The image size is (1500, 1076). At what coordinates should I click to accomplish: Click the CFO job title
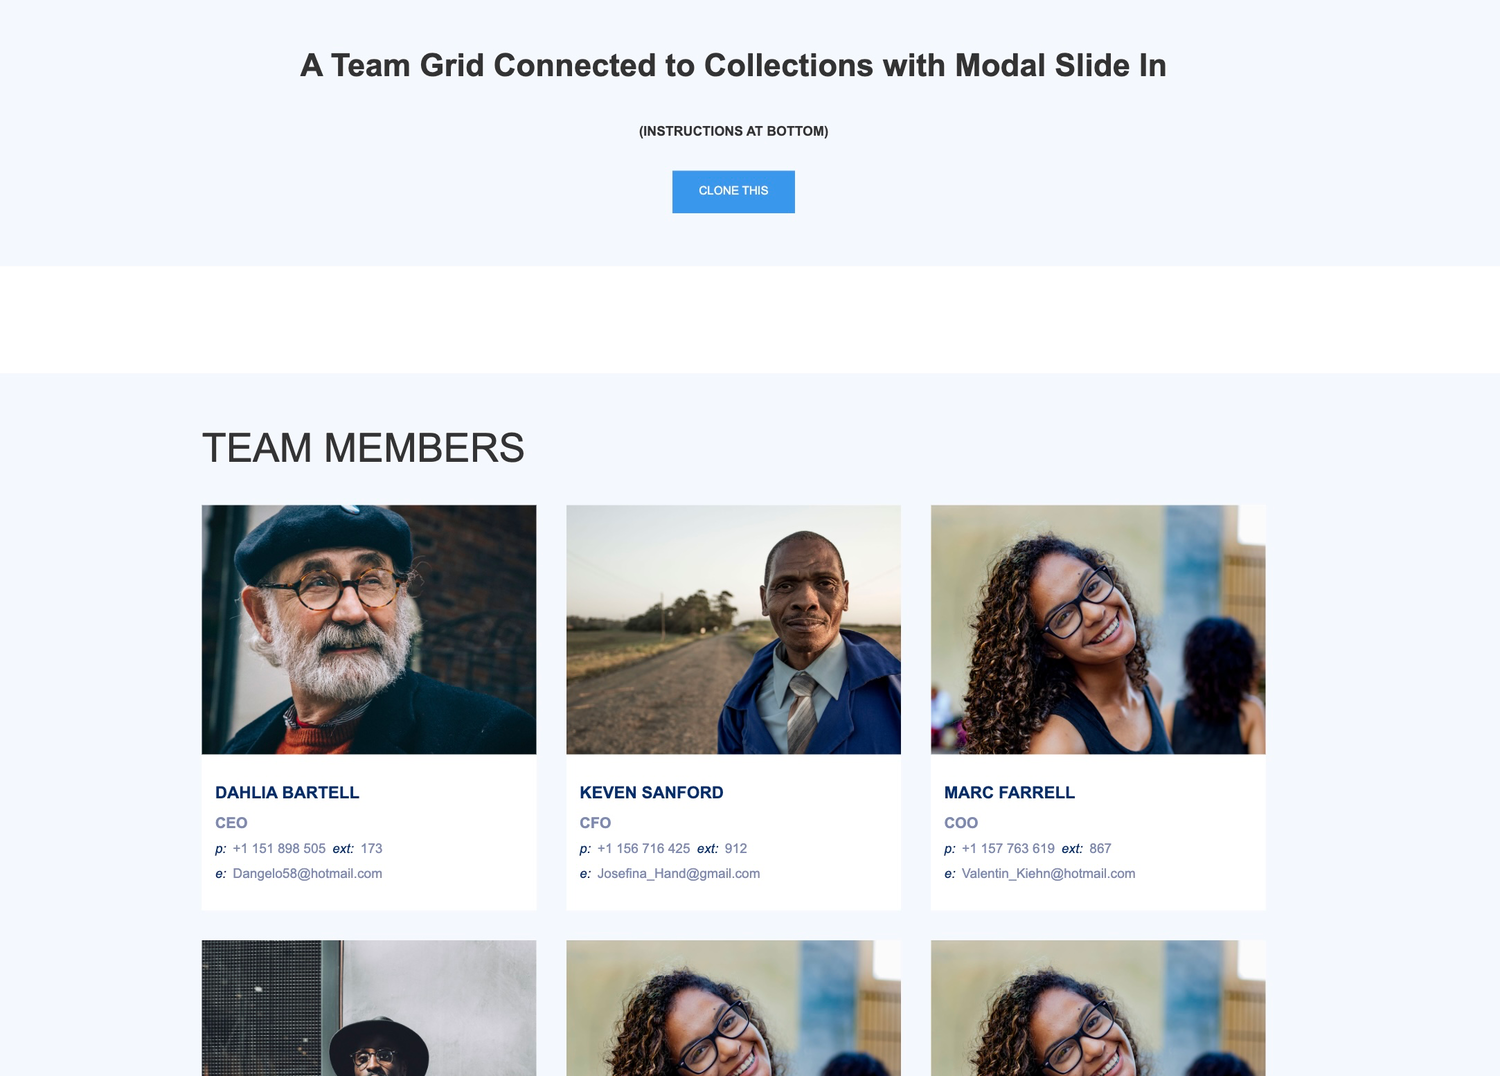[595, 822]
